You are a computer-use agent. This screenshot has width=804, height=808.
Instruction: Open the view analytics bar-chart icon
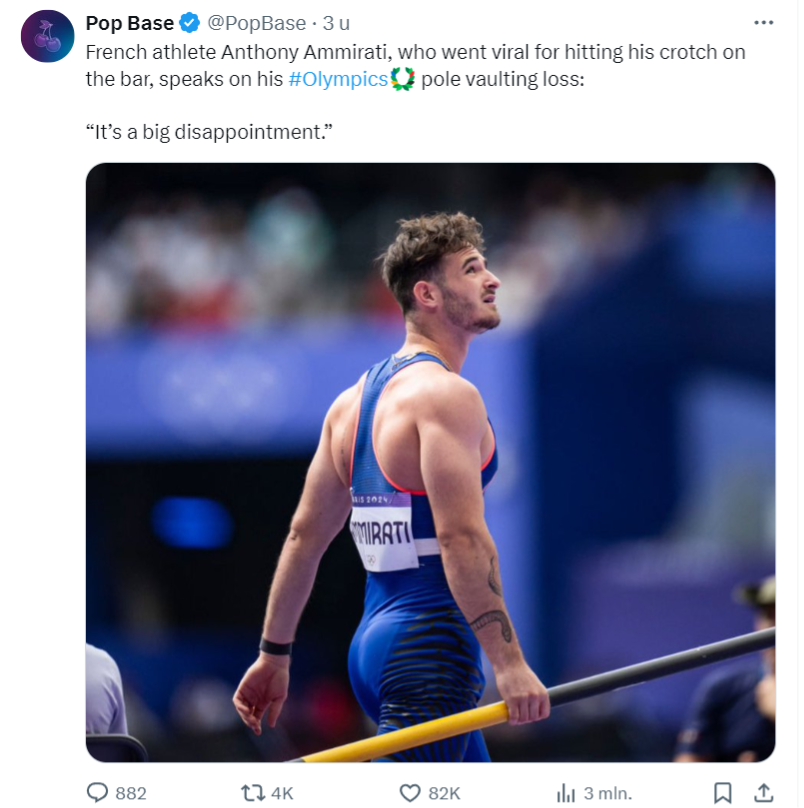coord(566,793)
